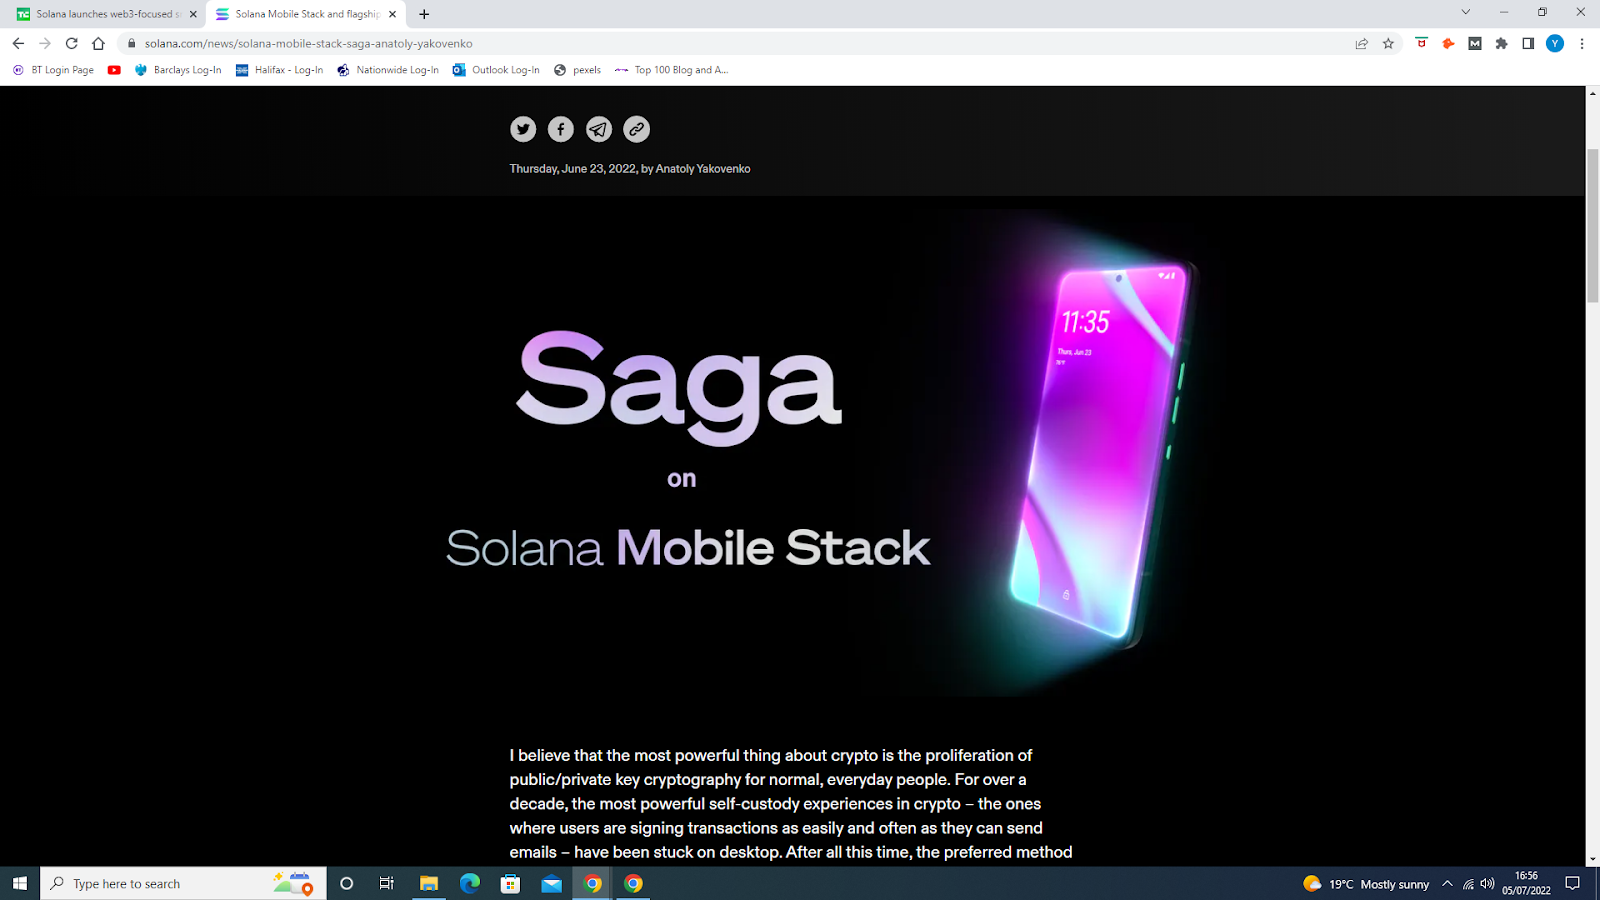Copy article link with chain icon
This screenshot has width=1600, height=900.
[x=637, y=129]
